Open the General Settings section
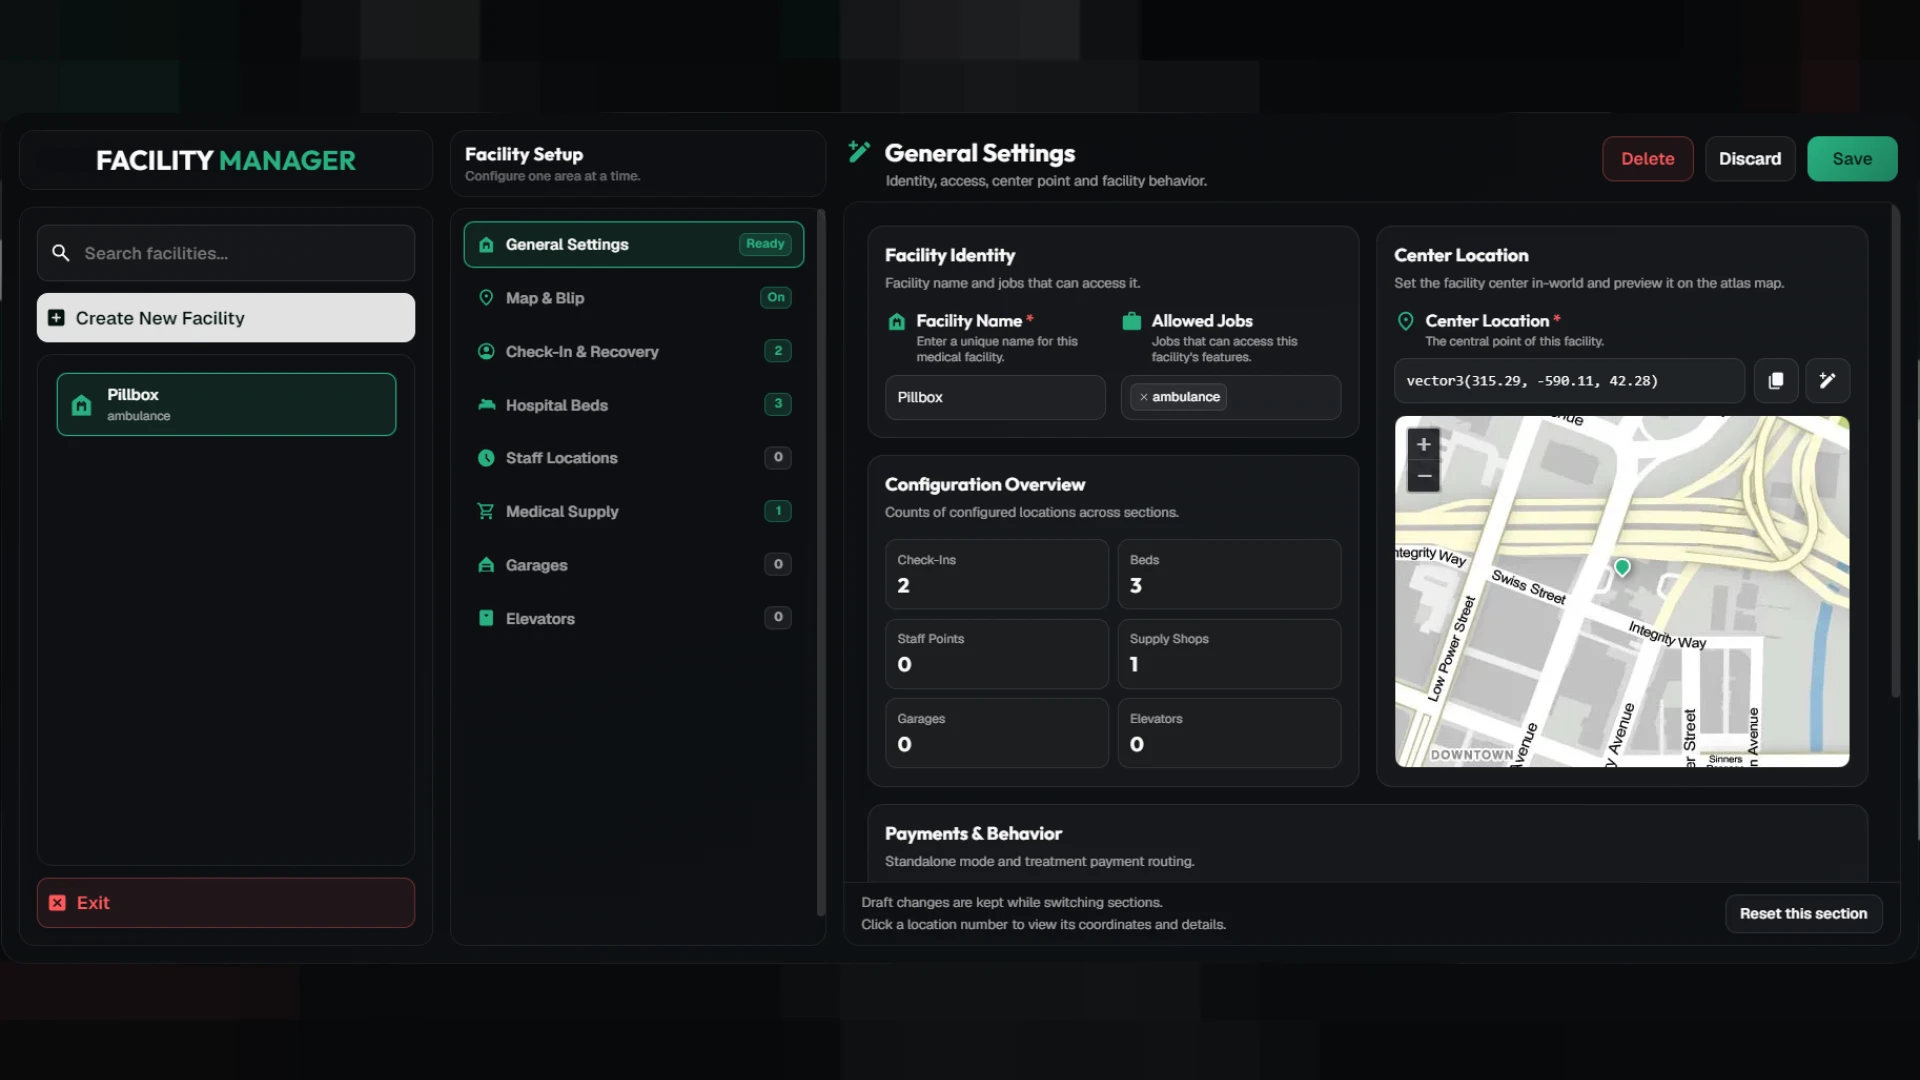Viewport: 1920px width, 1080px height. coord(634,245)
